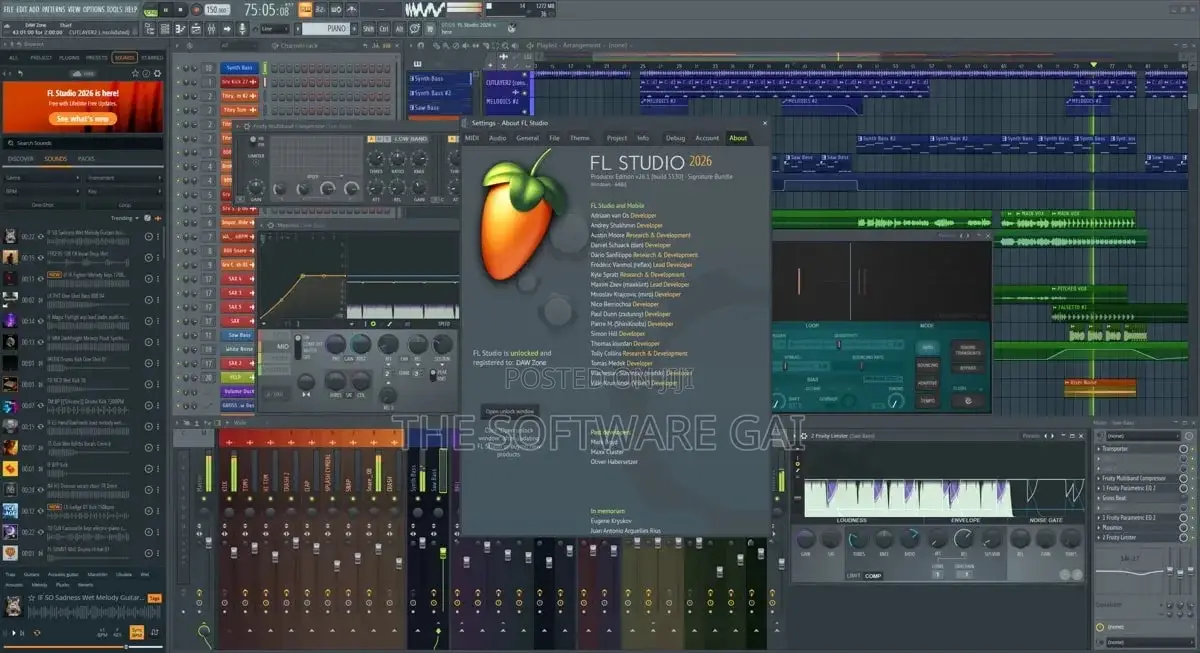Screen dimensions: 1200x653
Task: Open the Instrument filter dropdown
Action: 124,177
